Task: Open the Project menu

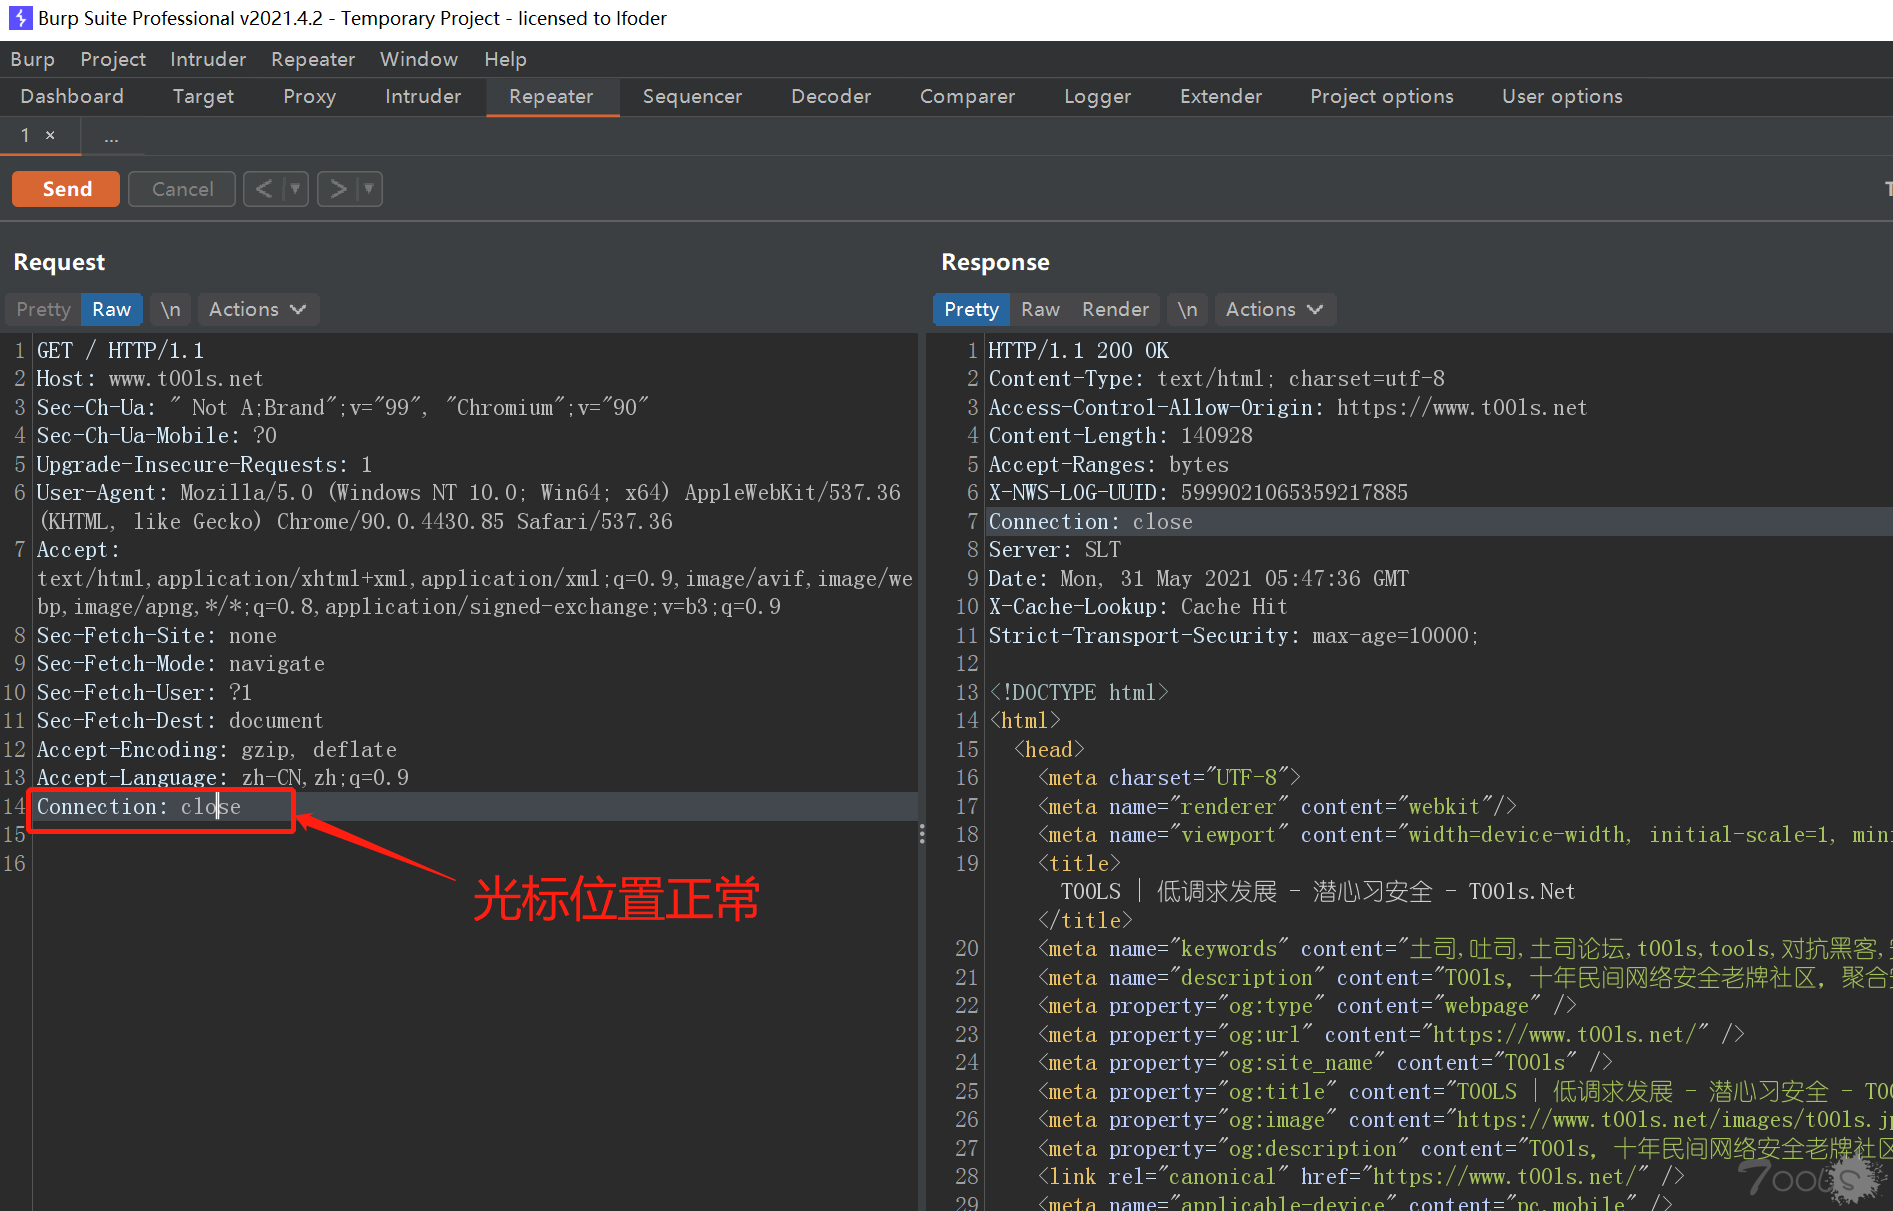Action: tap(113, 59)
